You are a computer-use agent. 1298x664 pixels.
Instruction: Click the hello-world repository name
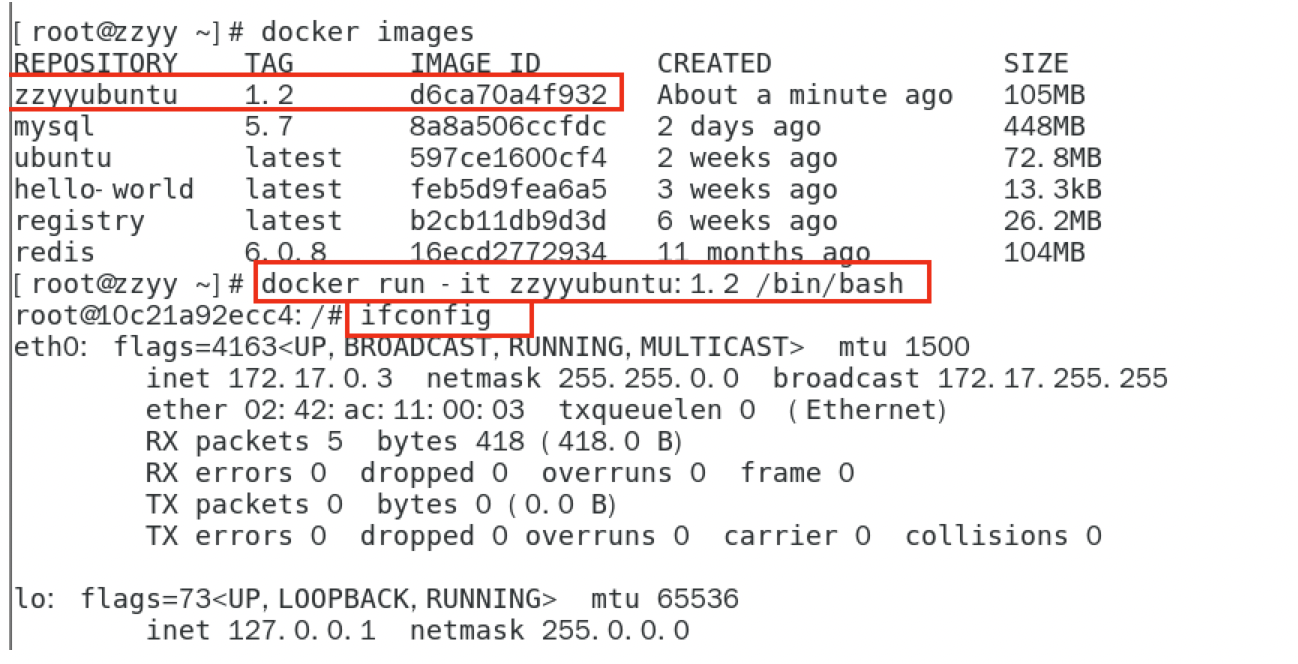tap(104, 189)
